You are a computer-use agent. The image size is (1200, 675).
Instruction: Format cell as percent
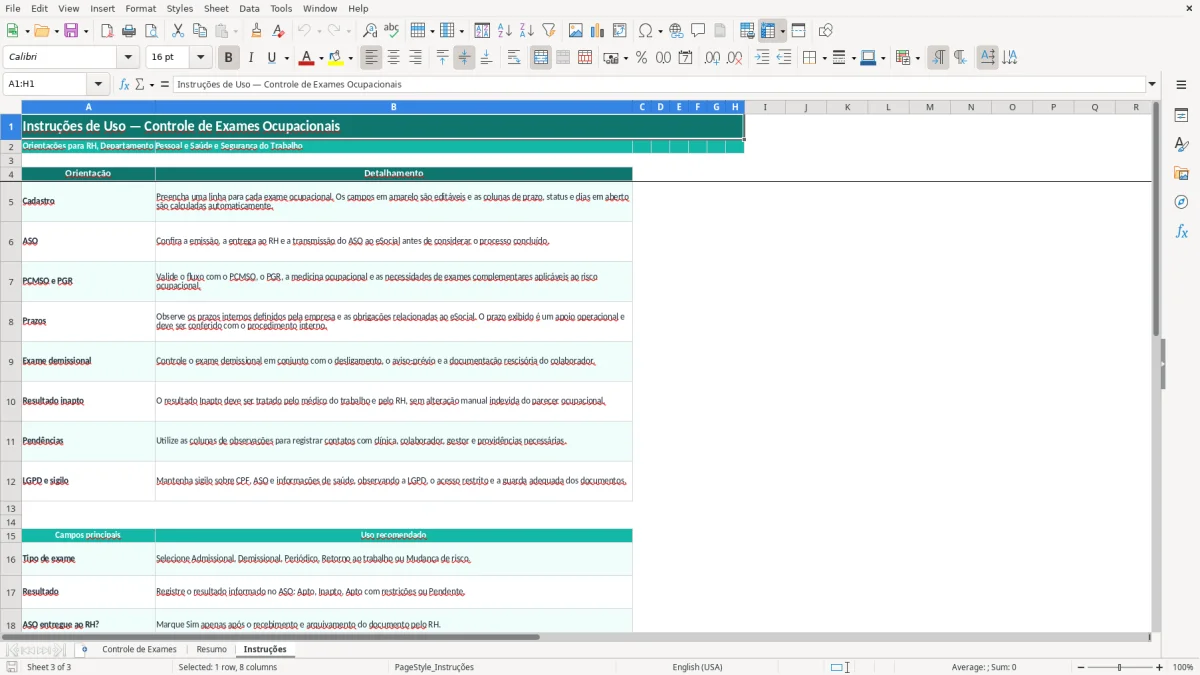pyautogui.click(x=641, y=58)
